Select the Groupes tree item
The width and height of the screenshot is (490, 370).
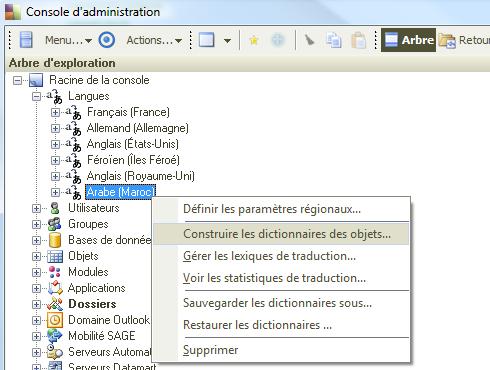click(88, 224)
